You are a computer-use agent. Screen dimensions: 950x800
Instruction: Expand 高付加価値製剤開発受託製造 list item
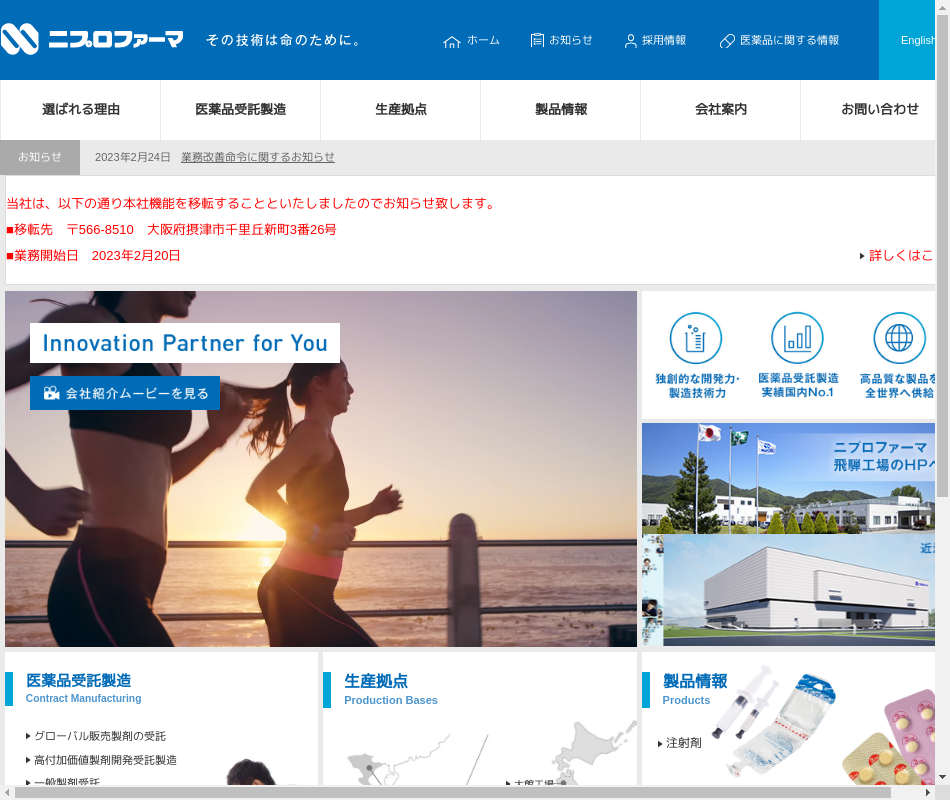[x=105, y=760]
